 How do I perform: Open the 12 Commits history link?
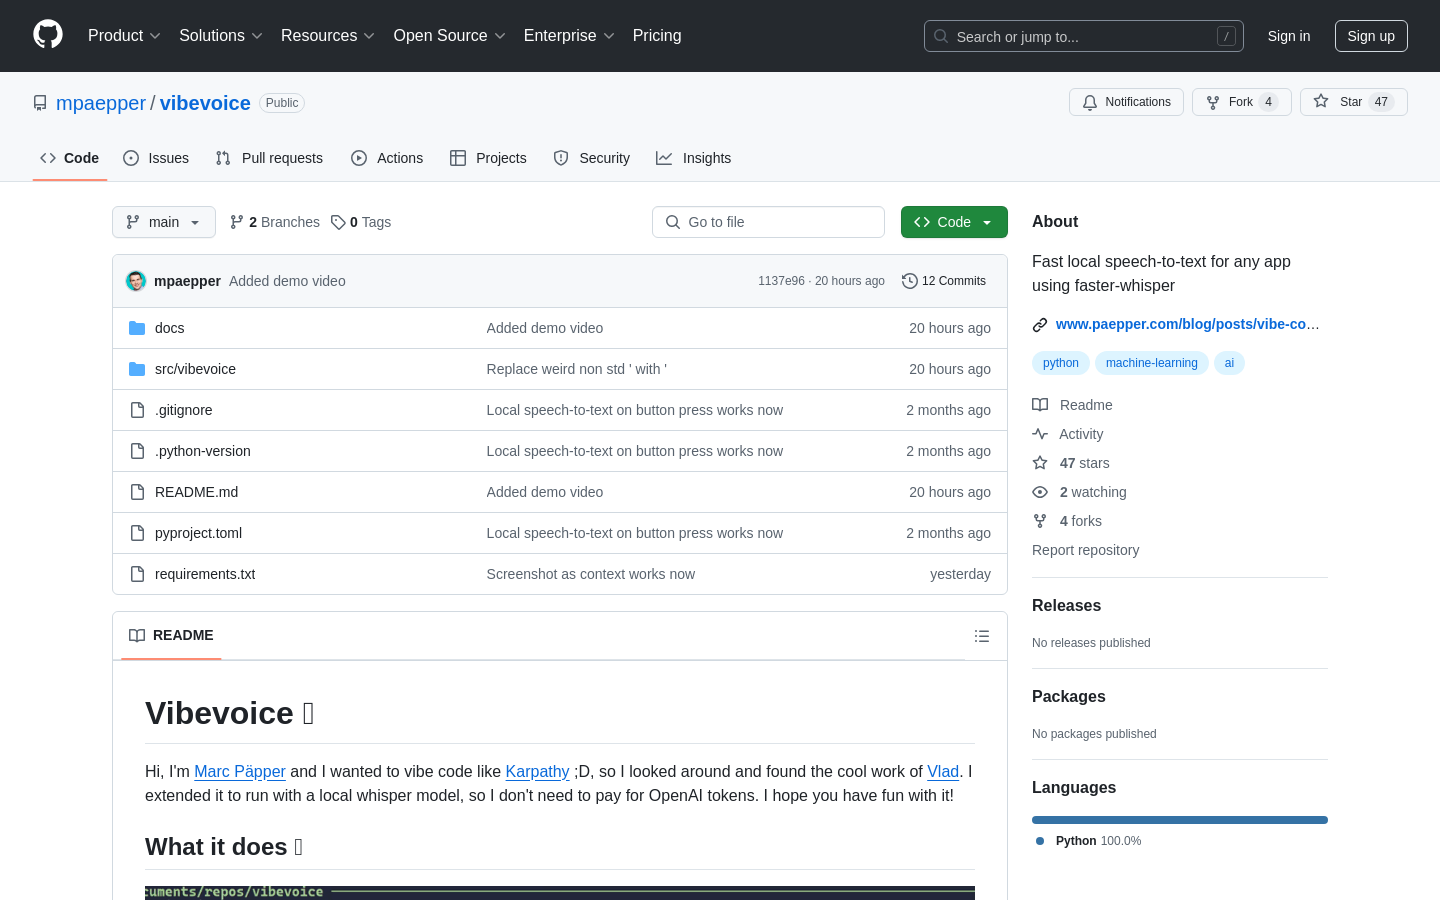(x=944, y=281)
